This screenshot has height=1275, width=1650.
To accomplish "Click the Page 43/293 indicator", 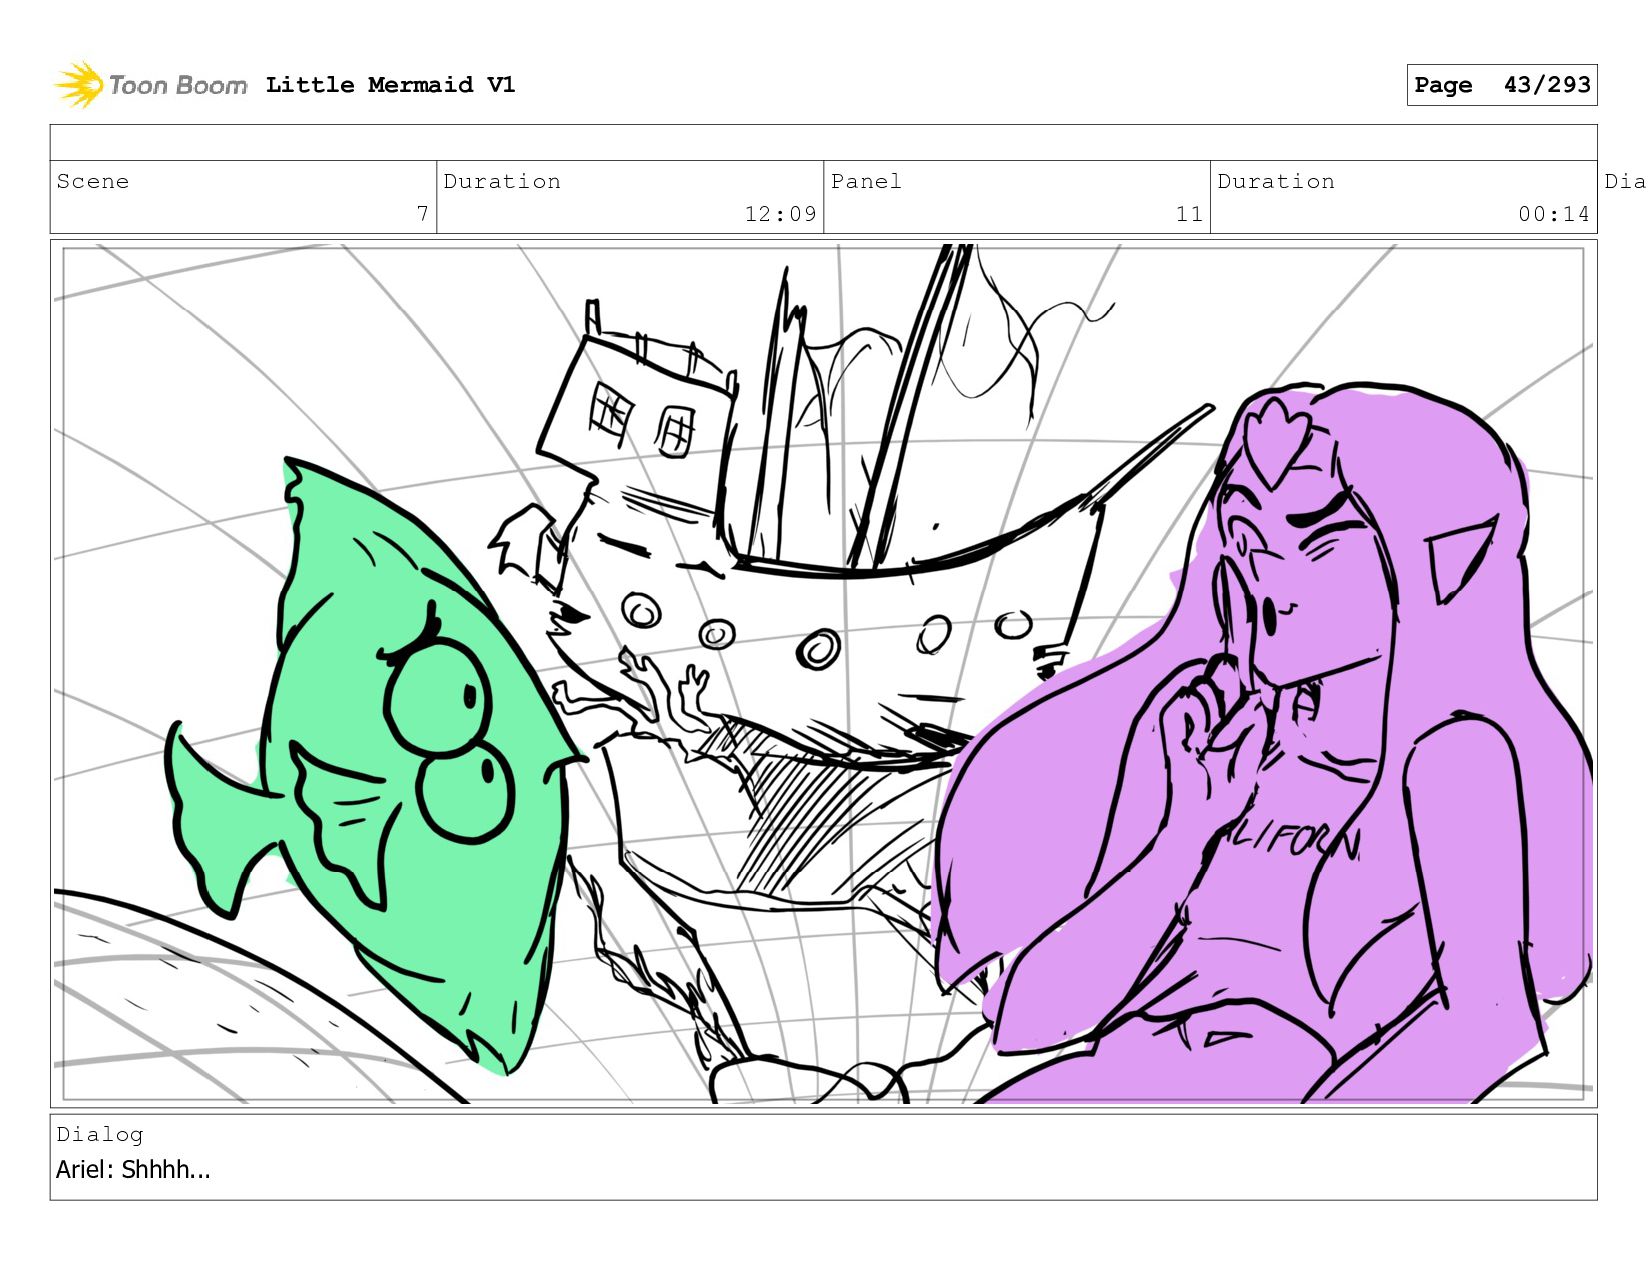I will point(1501,85).
